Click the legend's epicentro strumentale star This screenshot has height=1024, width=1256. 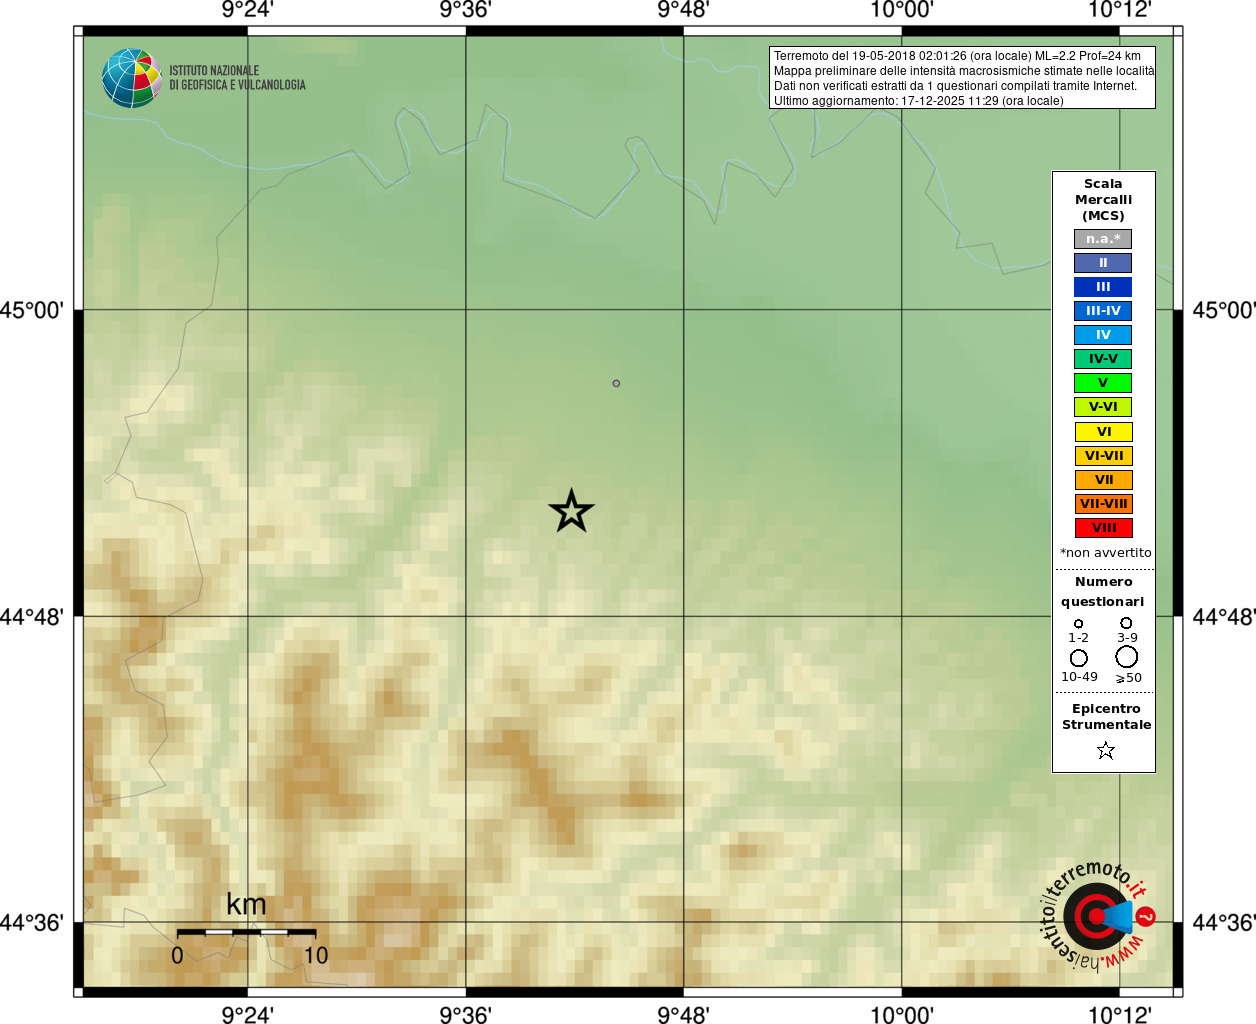(x=1105, y=750)
